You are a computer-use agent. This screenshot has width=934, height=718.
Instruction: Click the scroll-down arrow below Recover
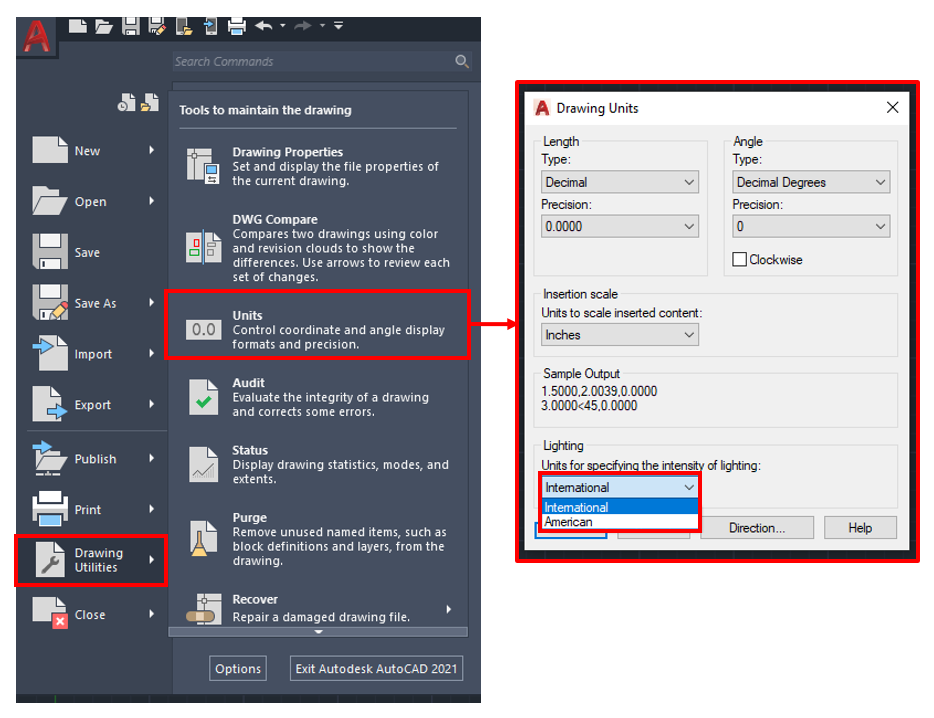(x=319, y=632)
